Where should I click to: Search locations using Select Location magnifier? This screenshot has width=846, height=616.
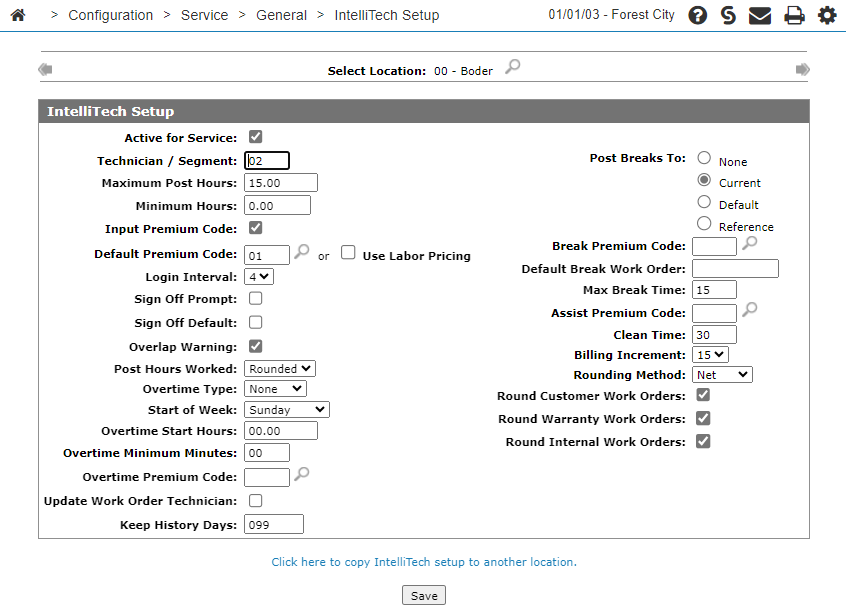(x=513, y=67)
